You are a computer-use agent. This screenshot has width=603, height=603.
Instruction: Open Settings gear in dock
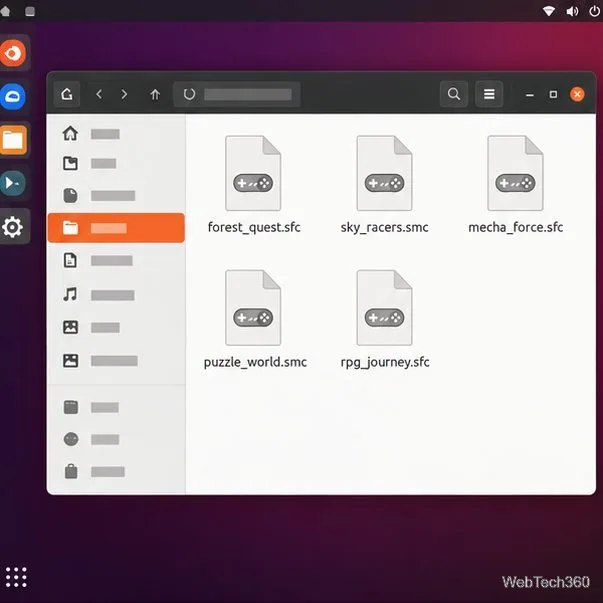(x=13, y=227)
